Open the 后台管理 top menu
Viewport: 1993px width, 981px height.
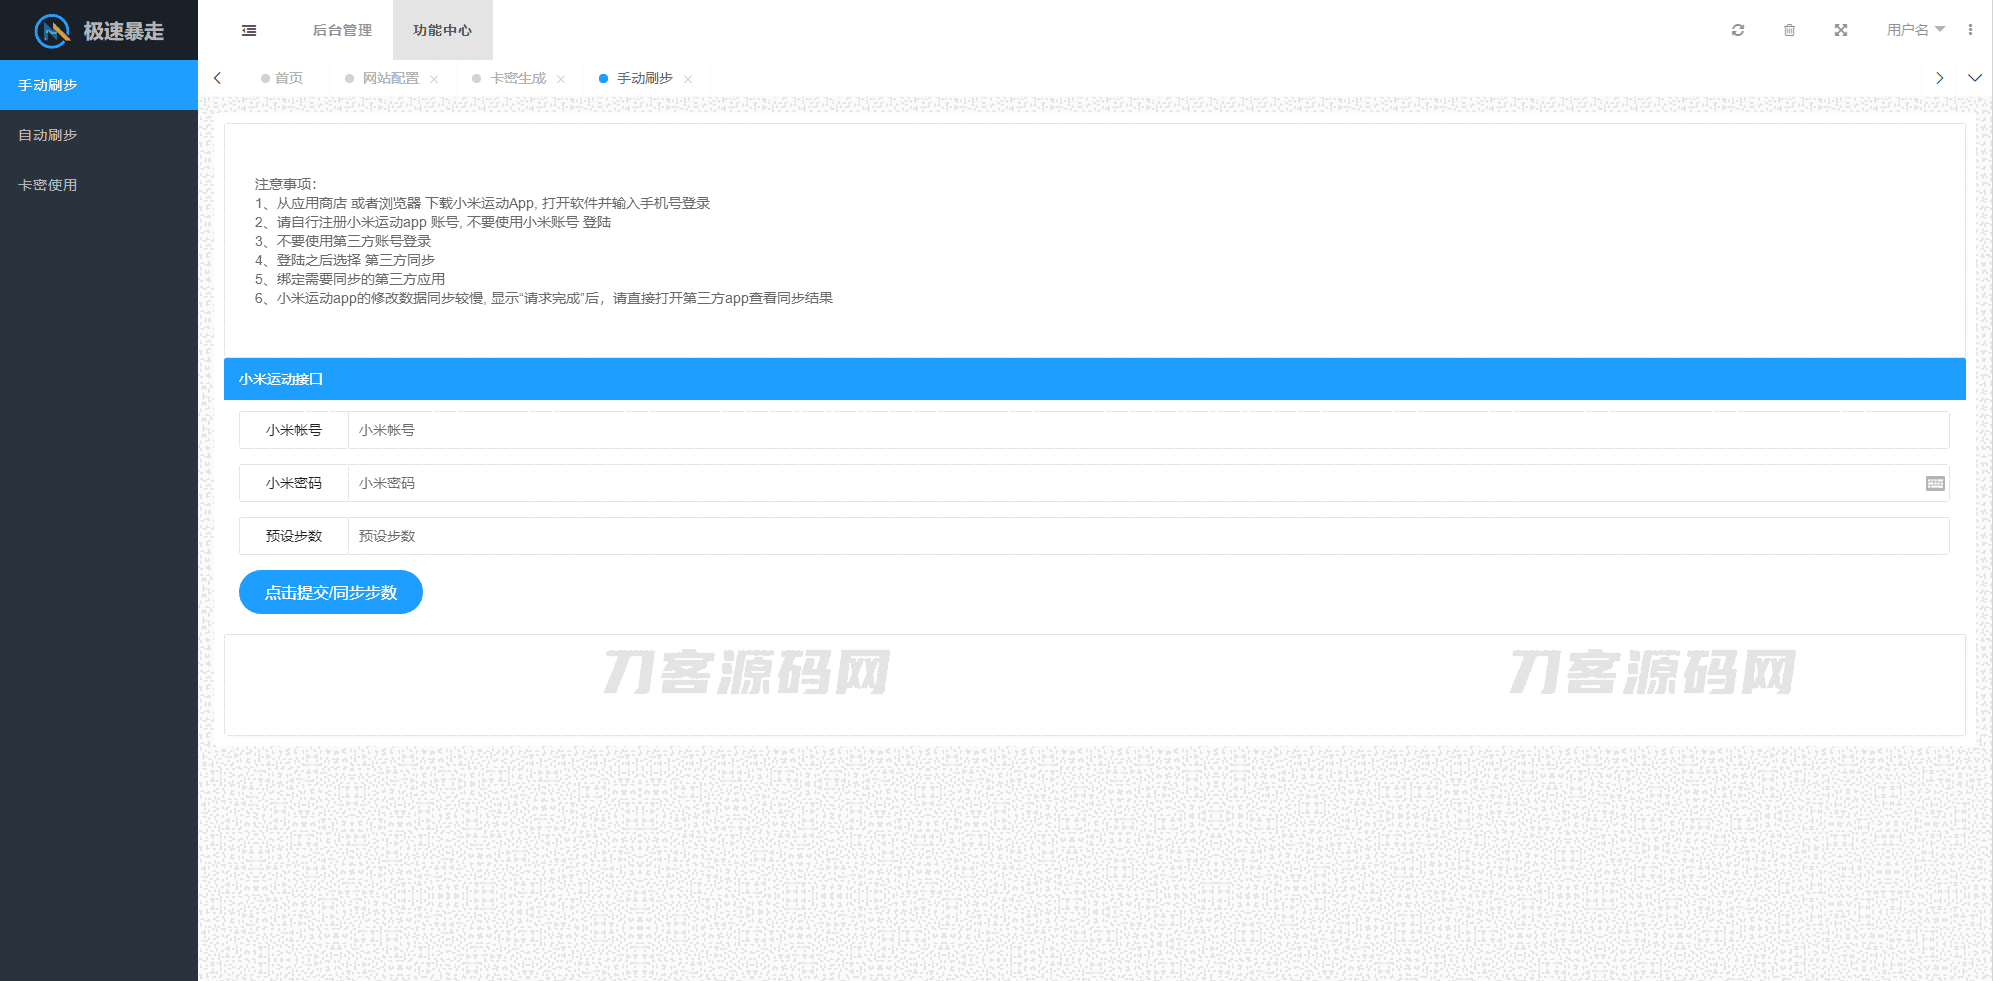coord(342,30)
